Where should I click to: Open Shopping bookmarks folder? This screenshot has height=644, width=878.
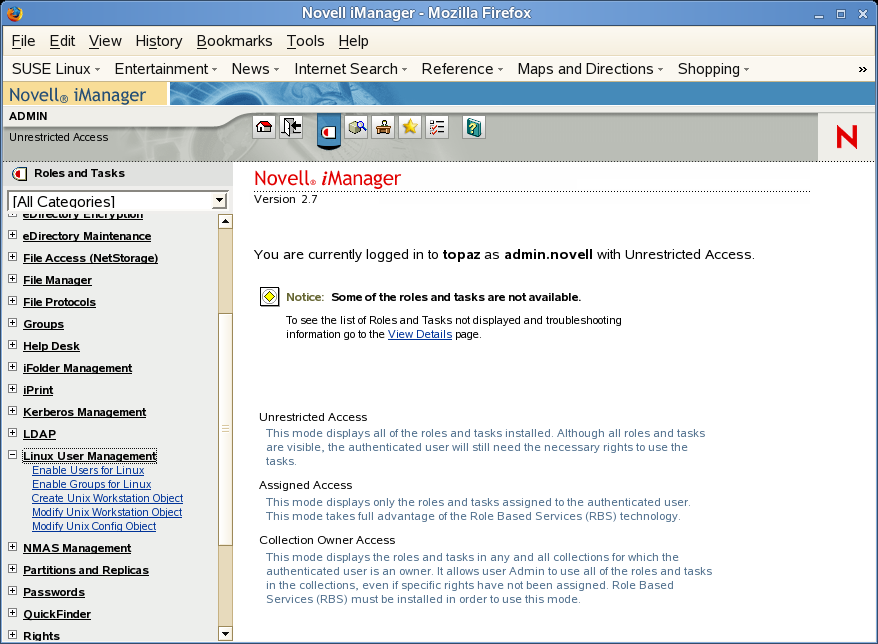pyautogui.click(x=713, y=69)
